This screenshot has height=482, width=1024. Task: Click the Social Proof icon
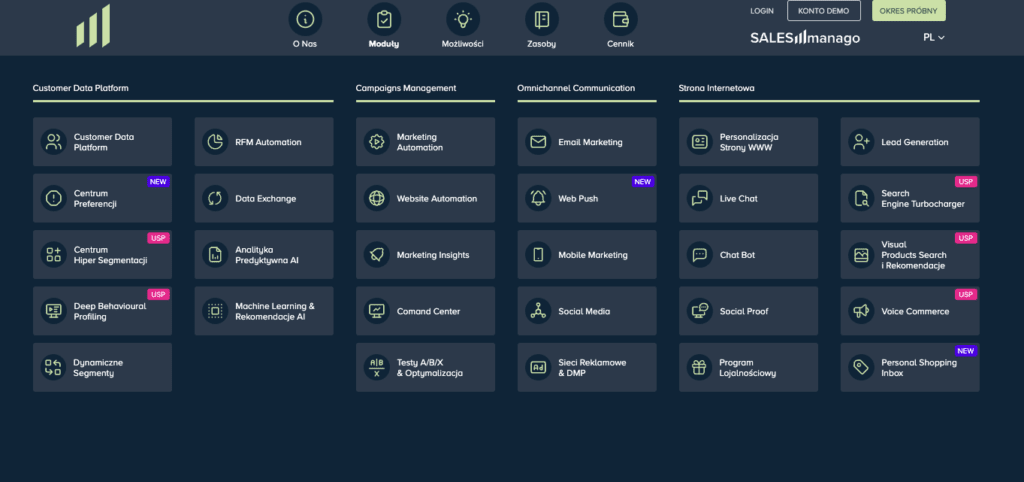[x=699, y=311]
